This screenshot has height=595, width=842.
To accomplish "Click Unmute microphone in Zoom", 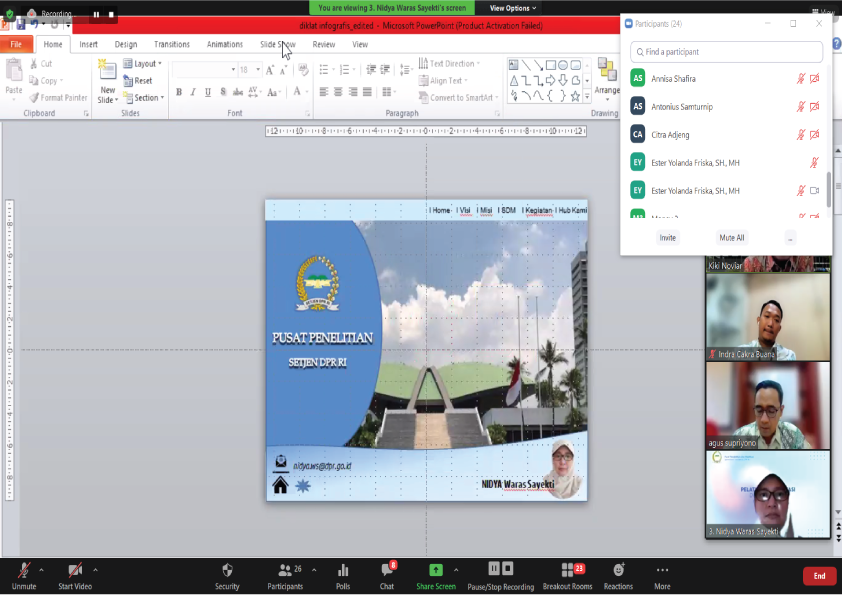I will tap(24, 576).
